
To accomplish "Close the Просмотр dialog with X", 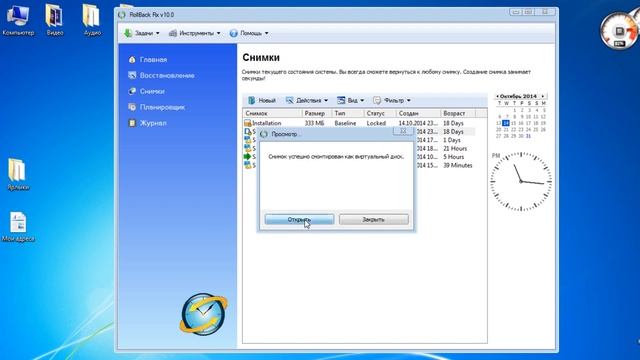I will [x=403, y=131].
